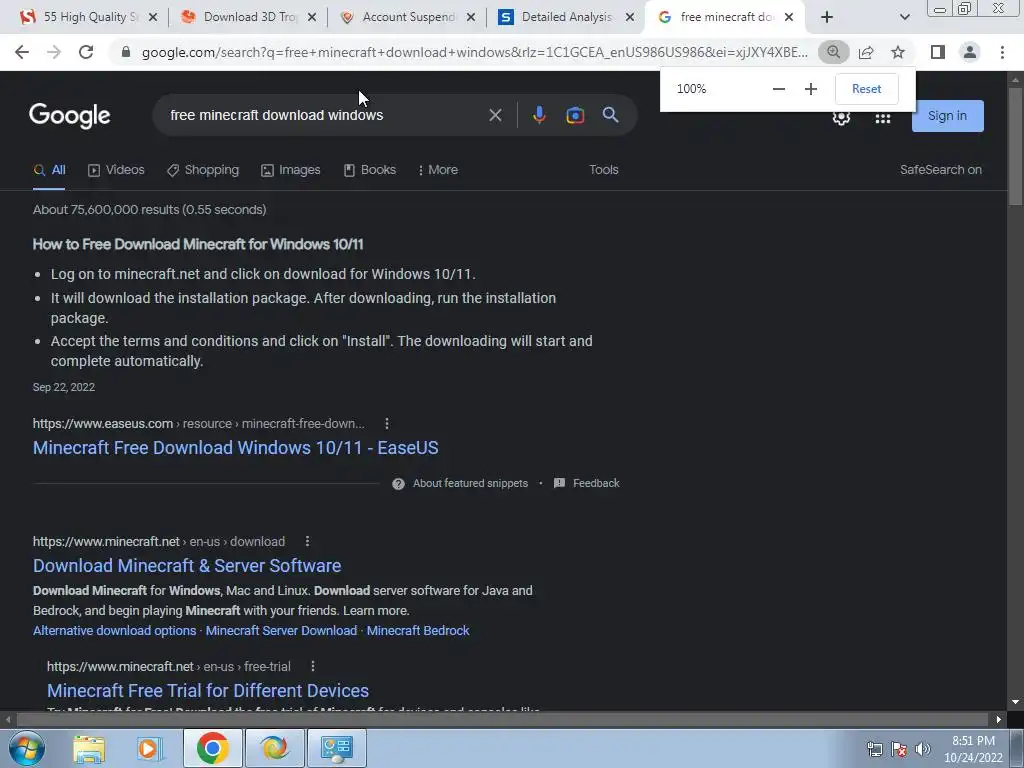Click the padlock site info icon
1024x768 pixels.
126,52
